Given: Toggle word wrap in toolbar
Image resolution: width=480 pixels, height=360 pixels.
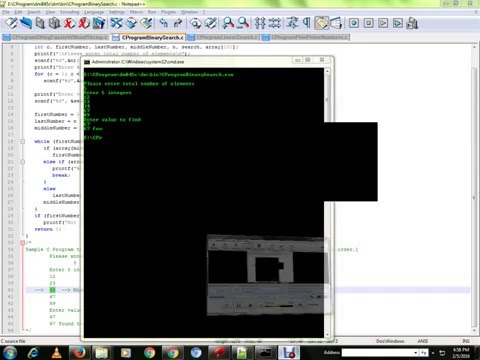Looking at the screenshot, I should click(x=292, y=23).
